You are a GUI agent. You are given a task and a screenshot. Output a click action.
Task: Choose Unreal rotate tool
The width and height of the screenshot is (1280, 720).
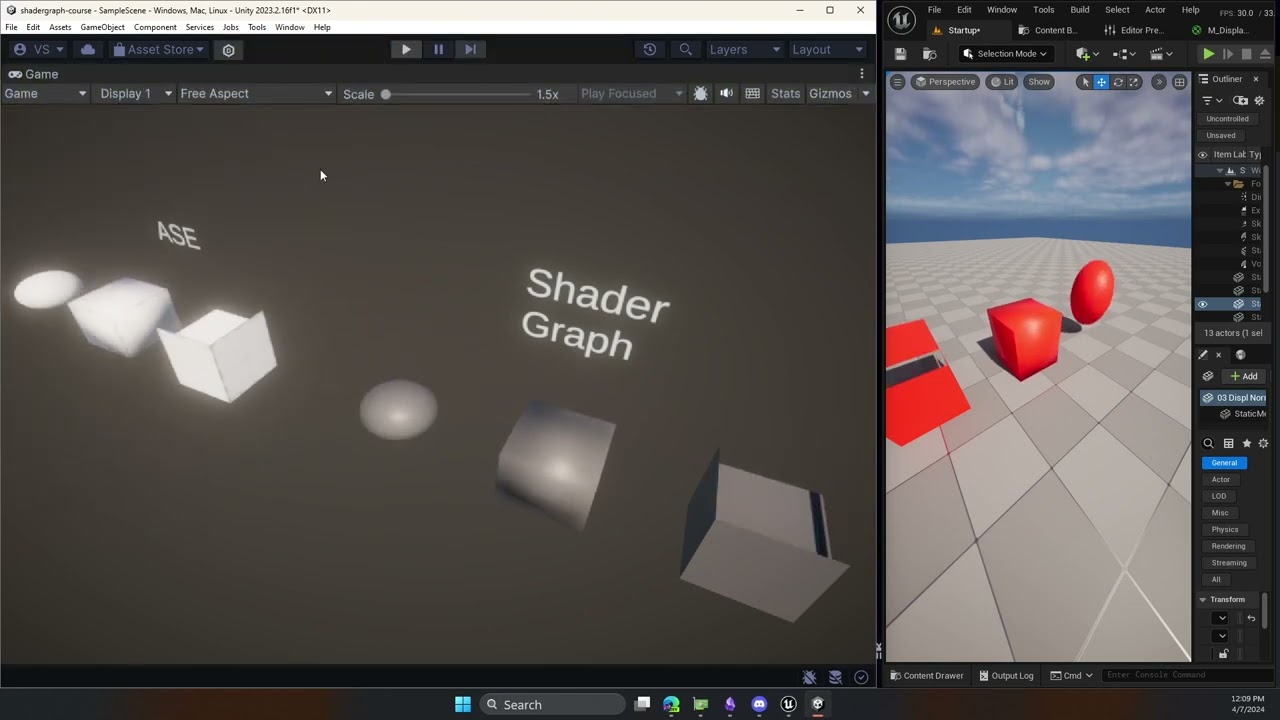click(x=1118, y=82)
